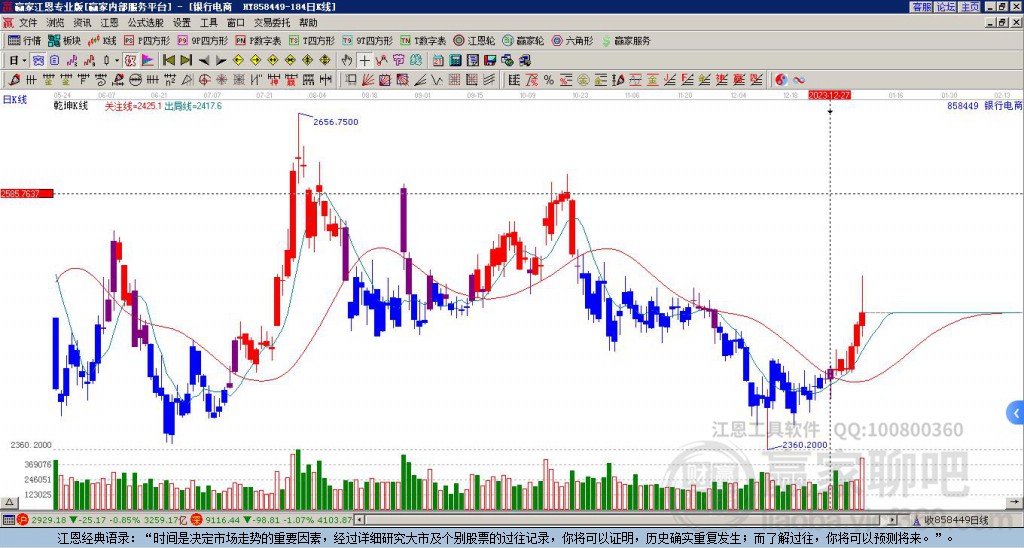Open the calendar date icon
The width and height of the screenshot is (1024, 548).
click(438, 61)
